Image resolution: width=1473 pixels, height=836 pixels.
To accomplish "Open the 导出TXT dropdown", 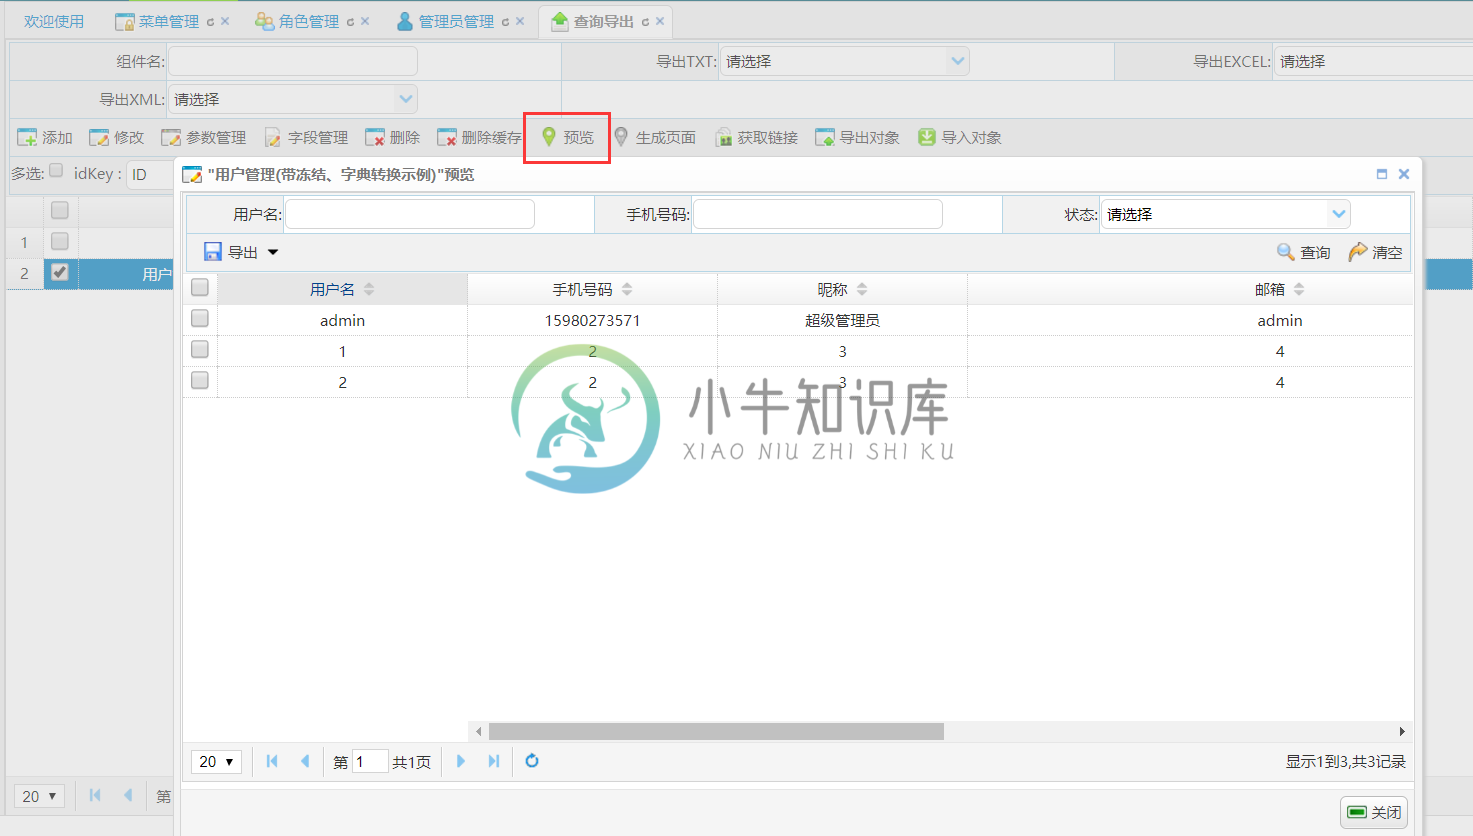I will pos(957,61).
